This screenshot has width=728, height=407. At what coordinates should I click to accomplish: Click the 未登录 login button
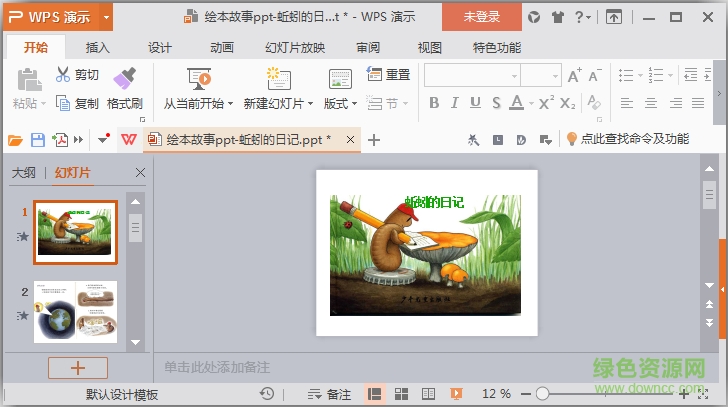coord(481,17)
